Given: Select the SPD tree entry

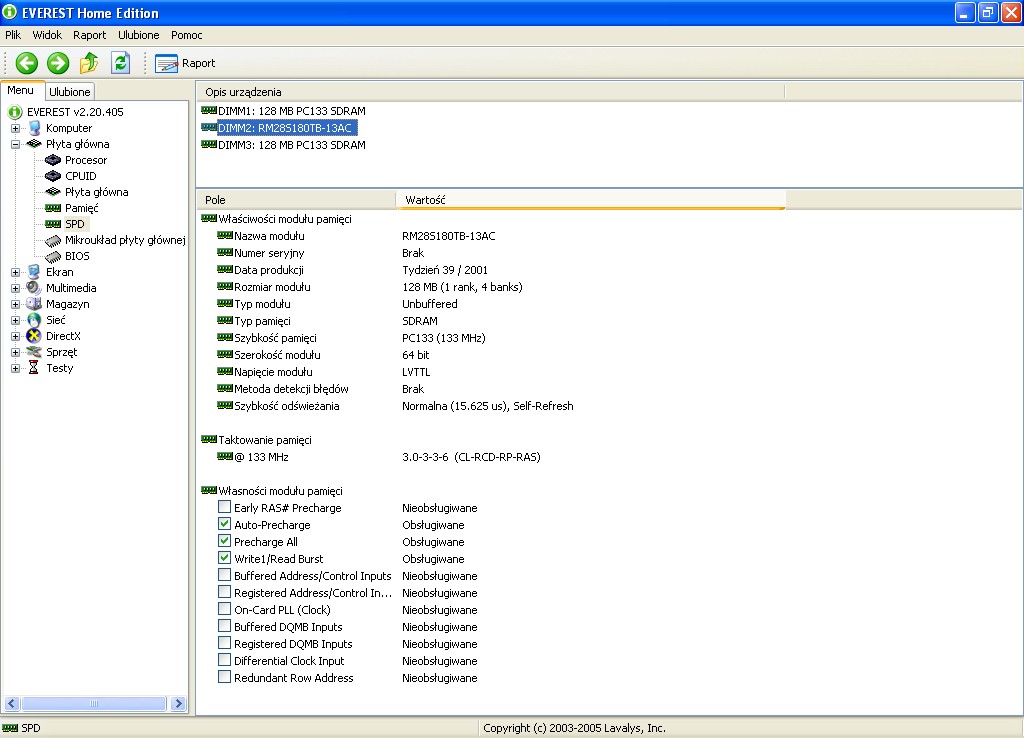Looking at the screenshot, I should [74, 224].
